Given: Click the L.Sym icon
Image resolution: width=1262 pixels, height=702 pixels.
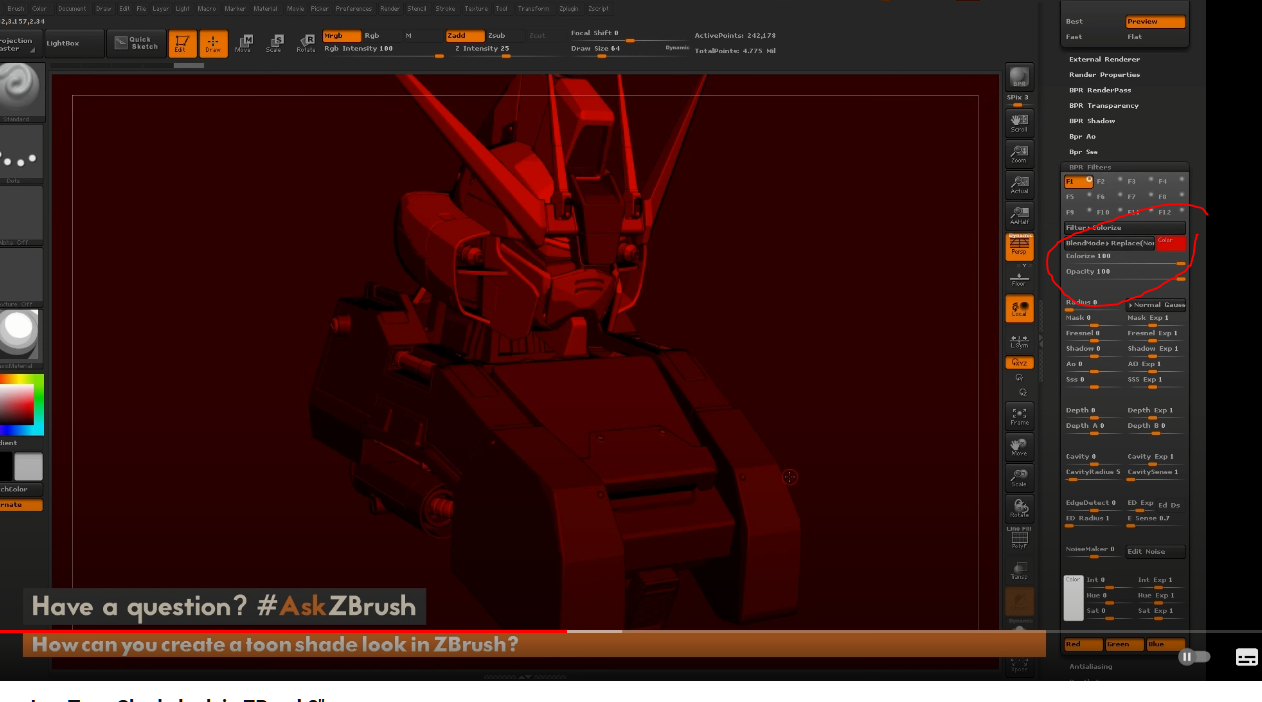Looking at the screenshot, I should pos(1019,341).
